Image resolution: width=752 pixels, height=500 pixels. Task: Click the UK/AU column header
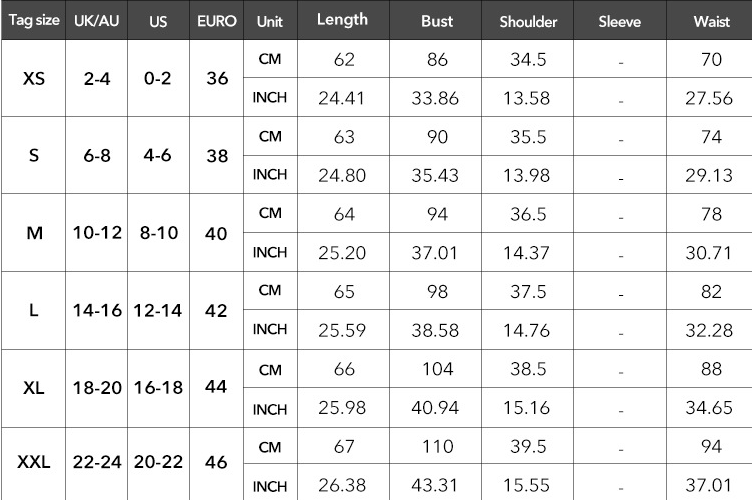[x=97, y=21]
